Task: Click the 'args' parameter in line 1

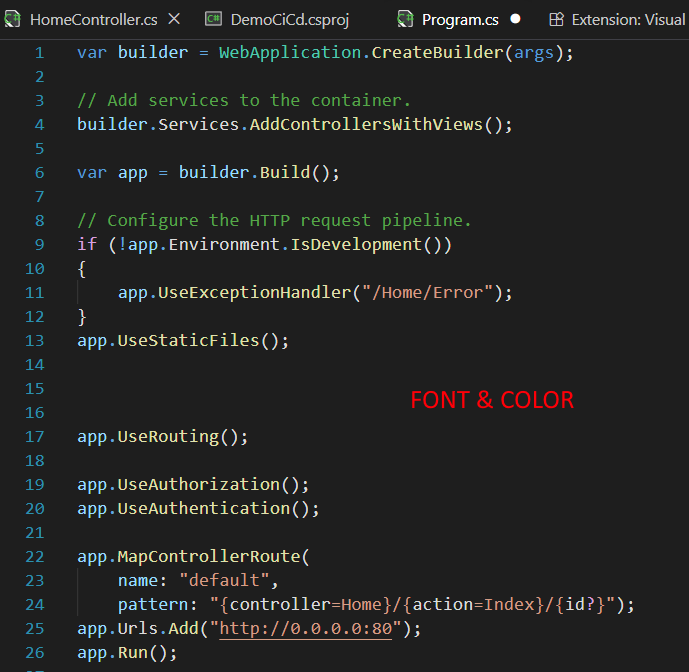Action: pos(534,53)
